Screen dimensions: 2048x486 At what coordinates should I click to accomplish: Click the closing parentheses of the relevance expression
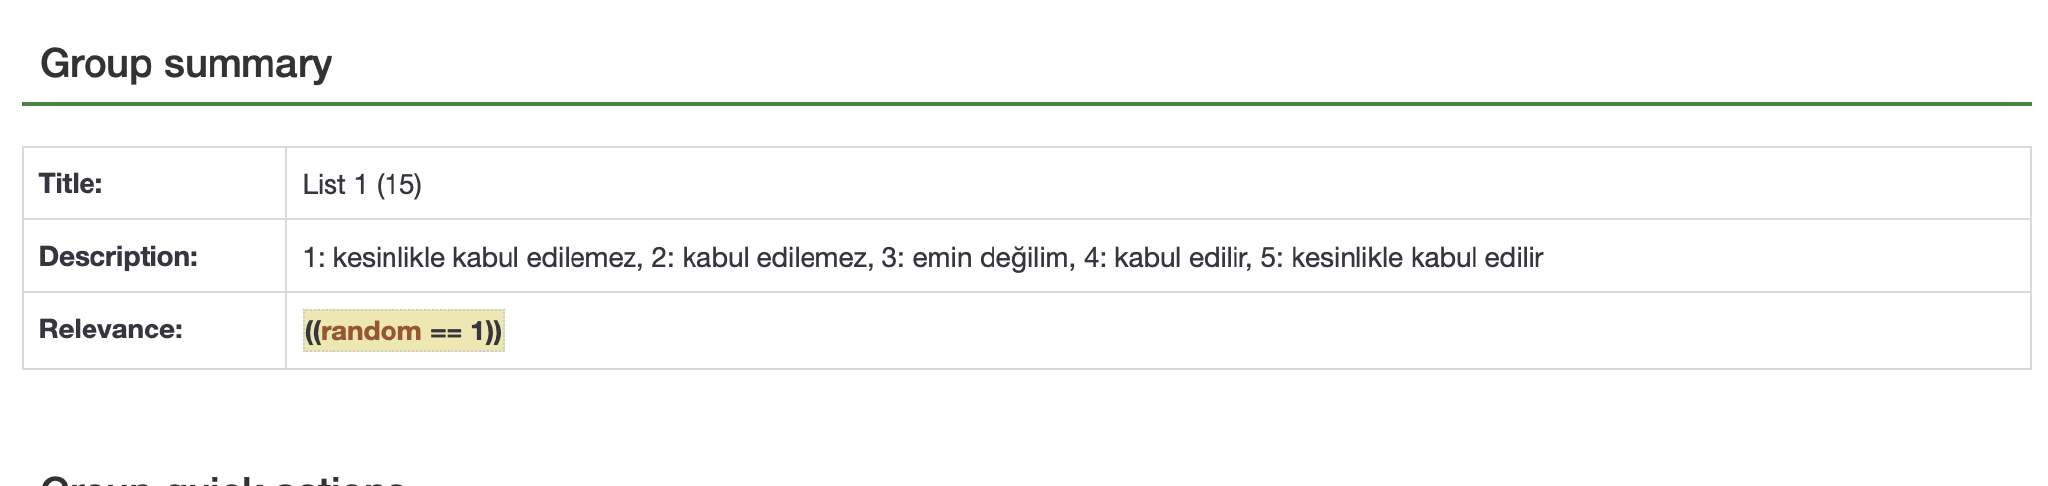[x=493, y=331]
